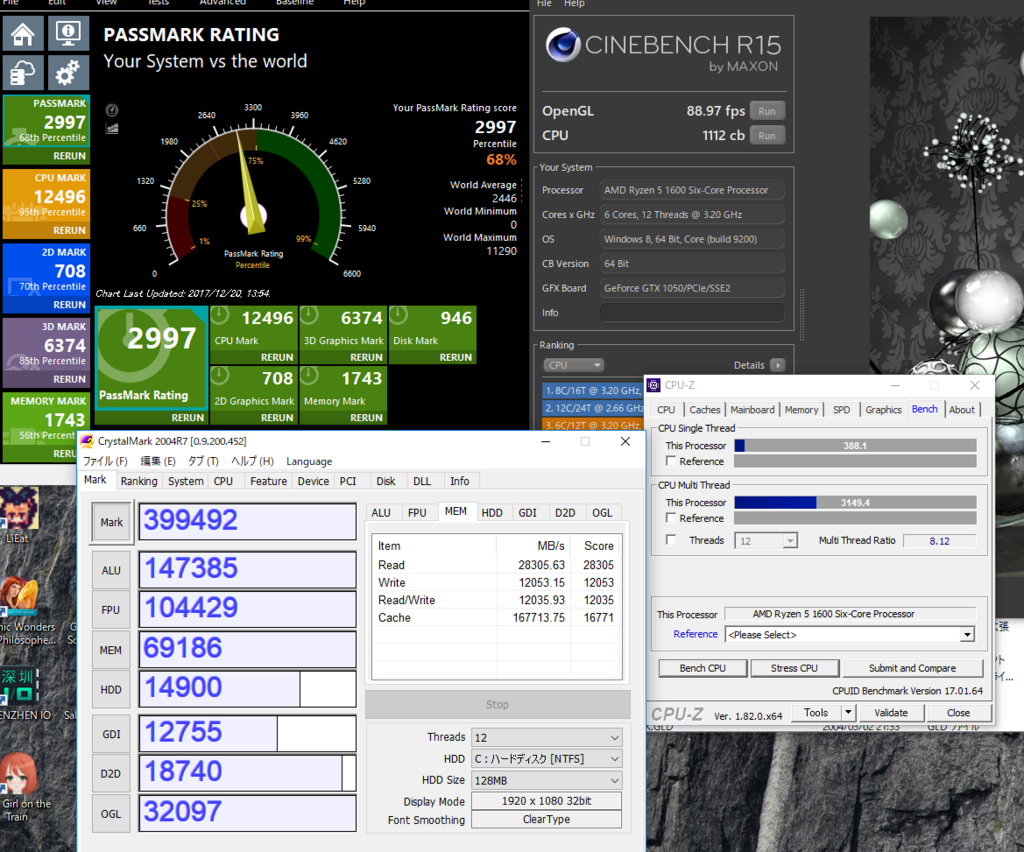The width and height of the screenshot is (1024, 852).
Task: Open the CrystalMark Threads dropdown
Action: point(547,737)
